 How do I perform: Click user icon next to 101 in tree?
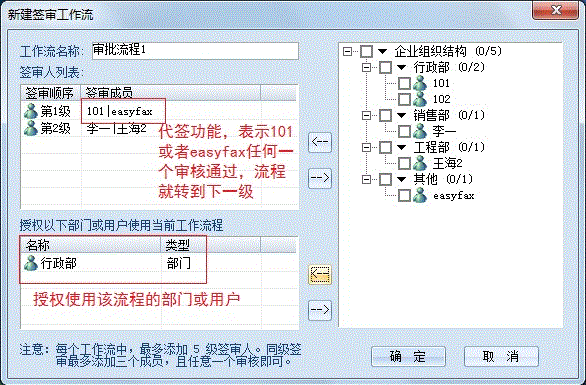[x=420, y=83]
